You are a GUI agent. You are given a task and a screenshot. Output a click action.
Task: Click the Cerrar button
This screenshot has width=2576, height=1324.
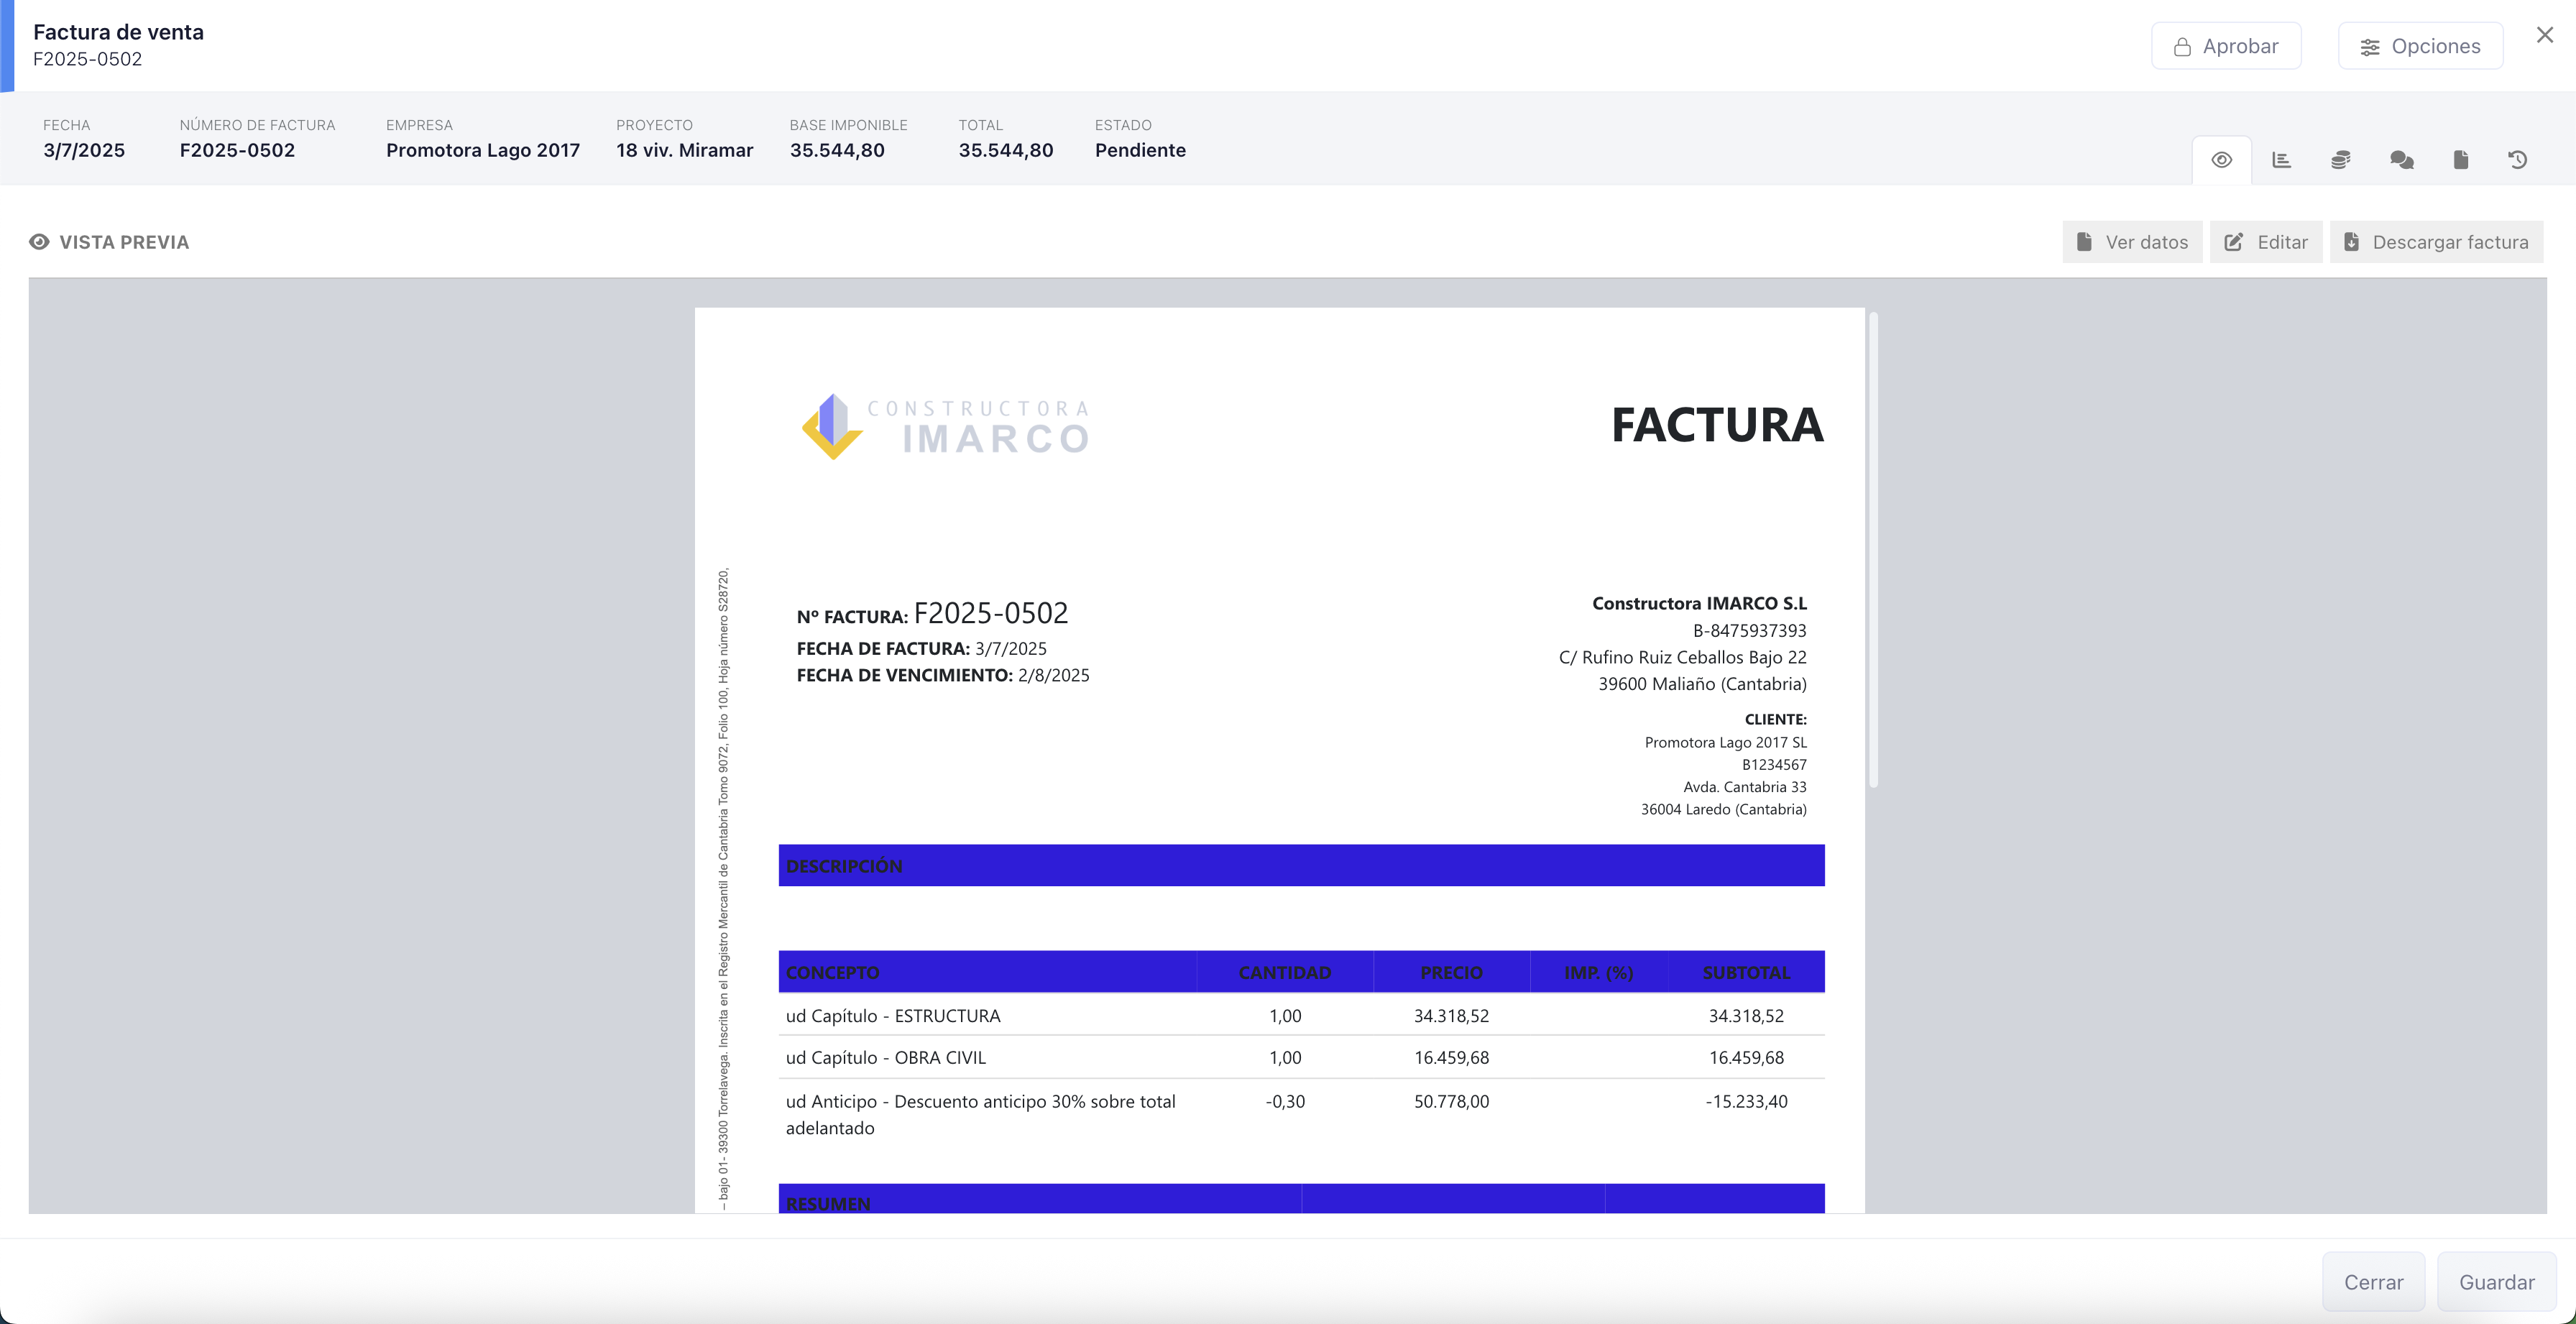pyautogui.click(x=2373, y=1282)
